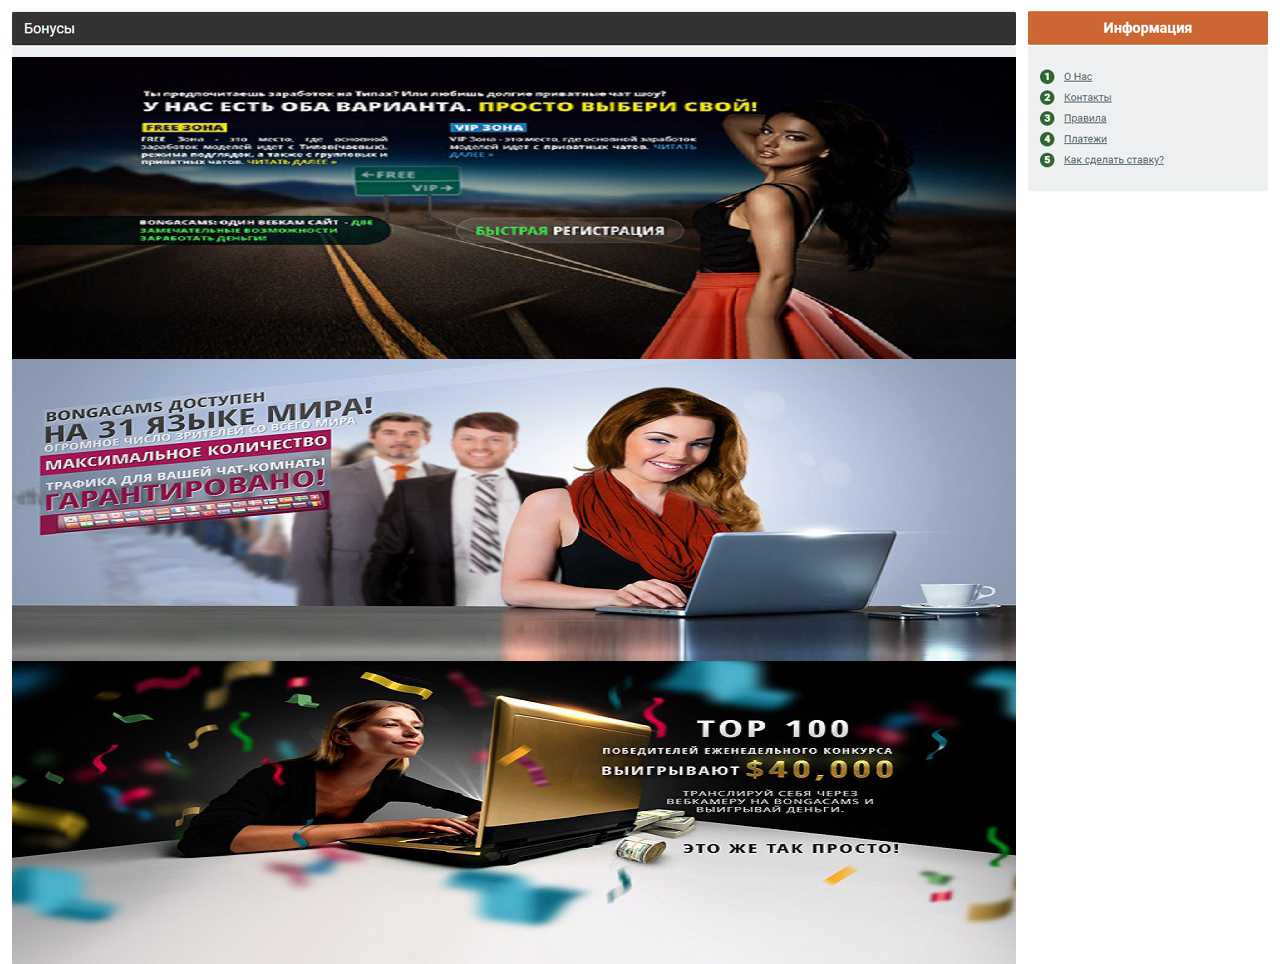Image resolution: width=1280 pixels, height=964 pixels.
Task: Click the green FREE road sign
Action: [x=407, y=181]
